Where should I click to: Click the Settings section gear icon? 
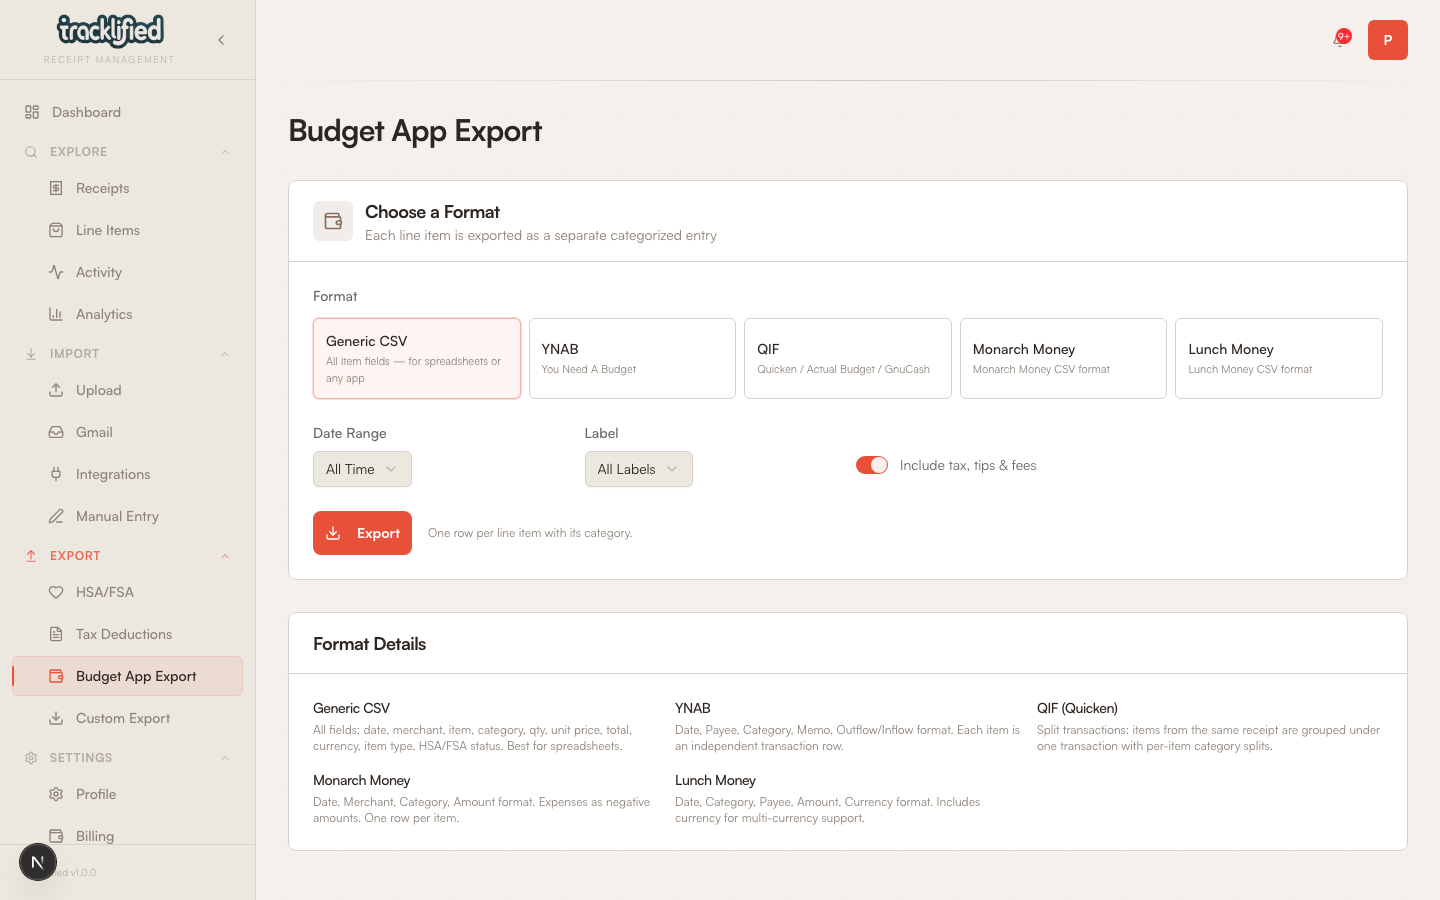(31, 758)
